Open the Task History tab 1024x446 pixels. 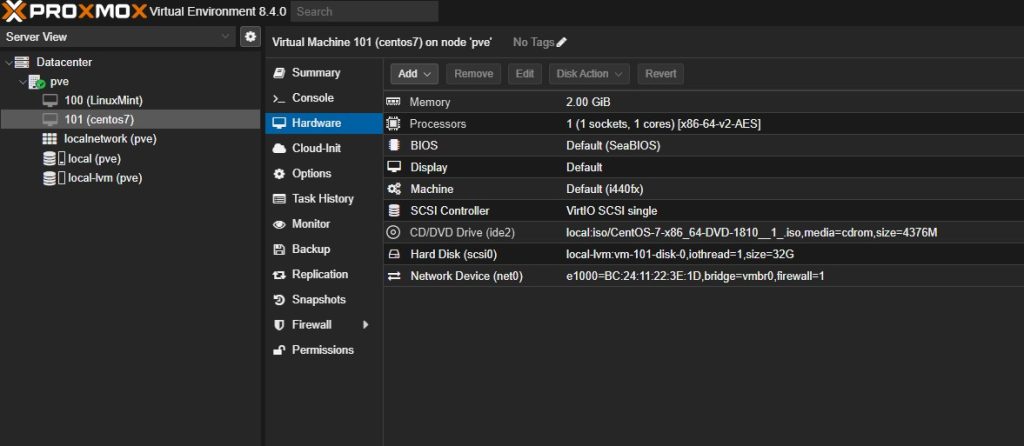coord(324,199)
